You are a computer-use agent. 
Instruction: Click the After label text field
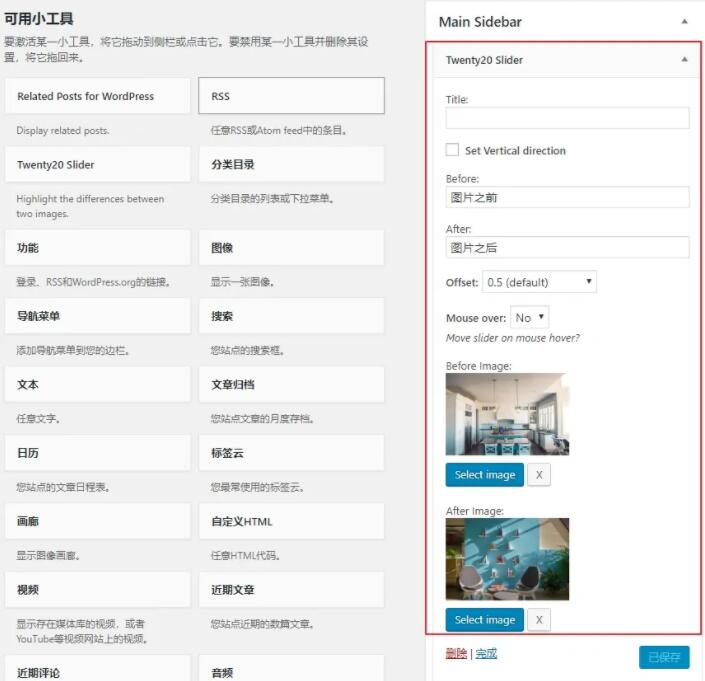coord(567,247)
